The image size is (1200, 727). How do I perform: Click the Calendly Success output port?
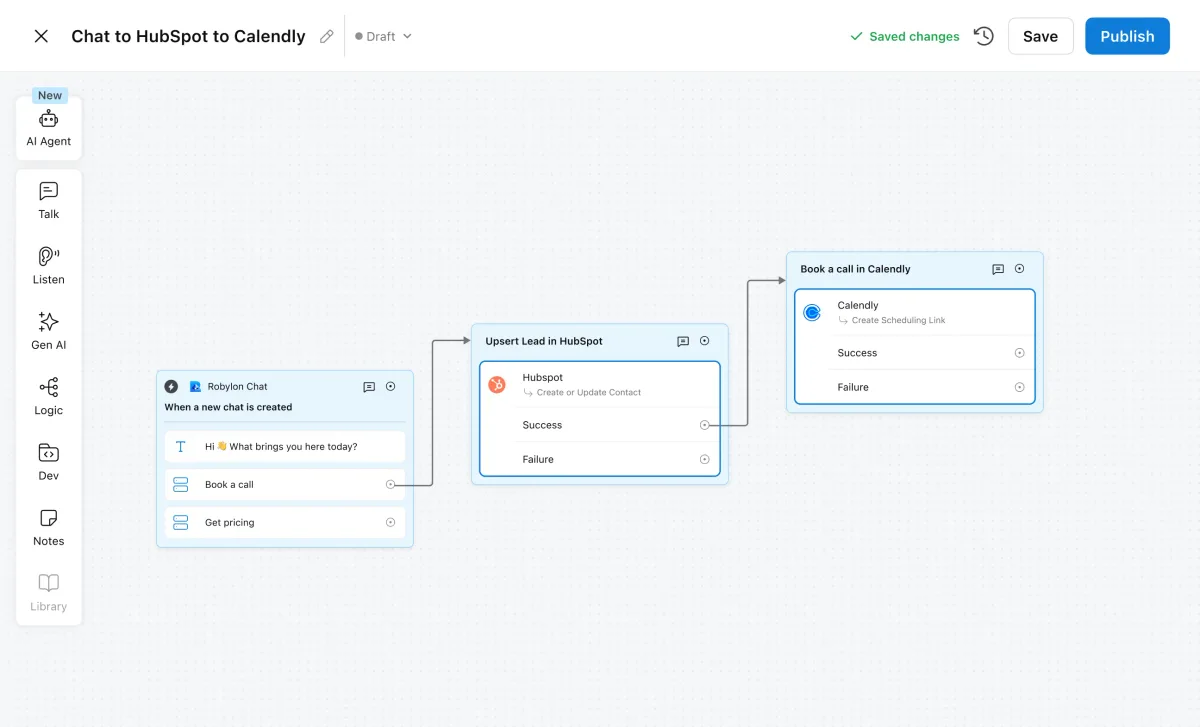coord(1019,353)
